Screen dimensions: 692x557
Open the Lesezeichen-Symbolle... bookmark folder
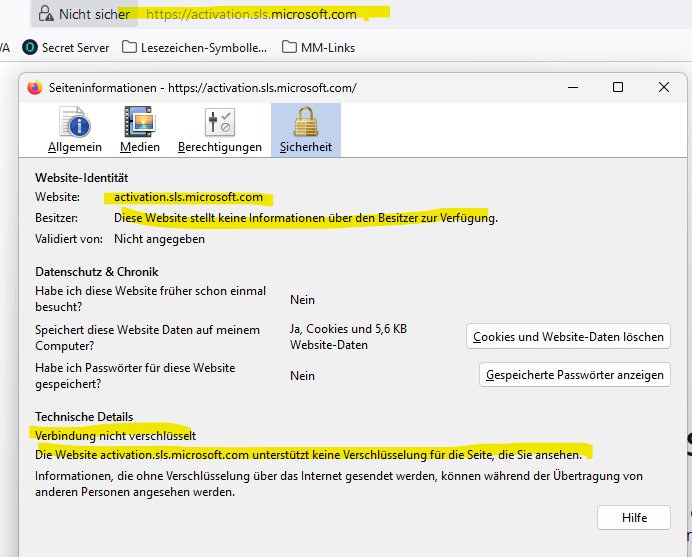(x=195, y=48)
